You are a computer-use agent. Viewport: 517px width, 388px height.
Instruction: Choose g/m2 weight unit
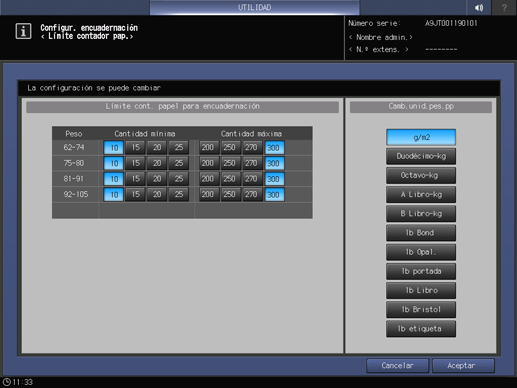point(421,137)
